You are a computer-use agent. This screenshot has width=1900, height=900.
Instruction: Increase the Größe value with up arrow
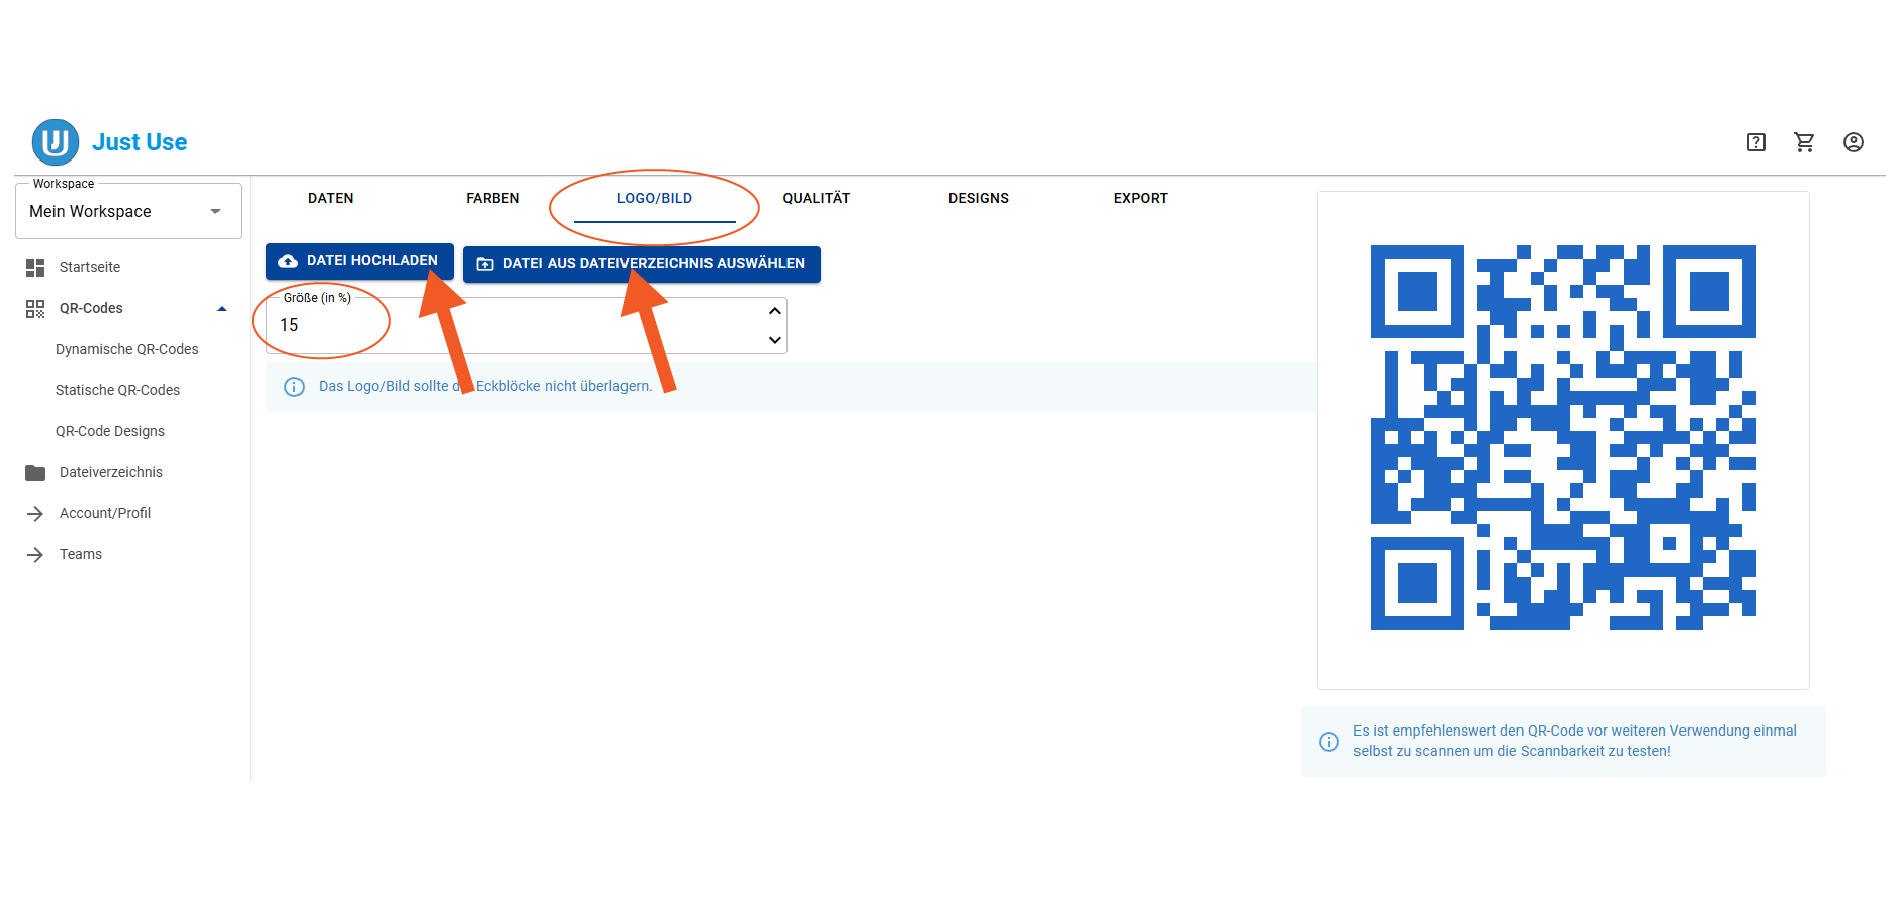[774, 311]
